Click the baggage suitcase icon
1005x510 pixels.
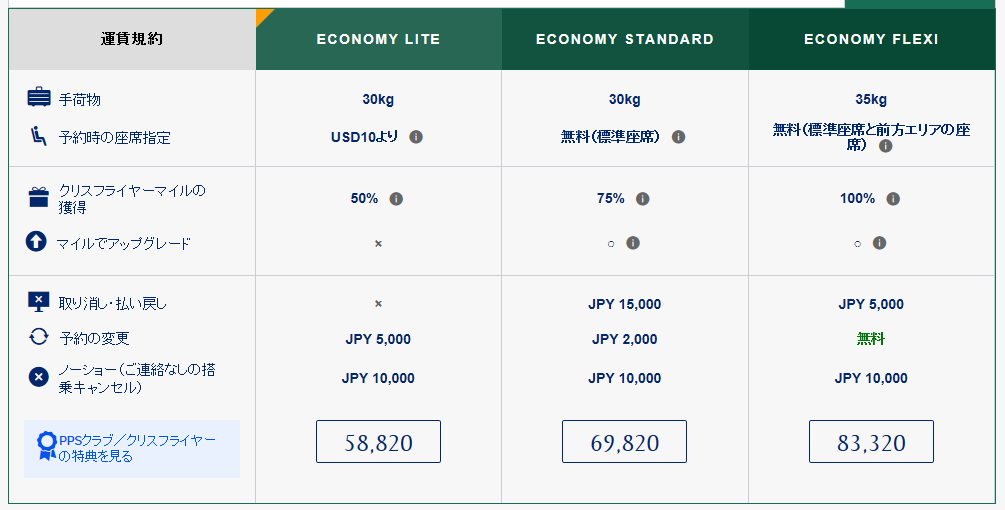pos(38,97)
